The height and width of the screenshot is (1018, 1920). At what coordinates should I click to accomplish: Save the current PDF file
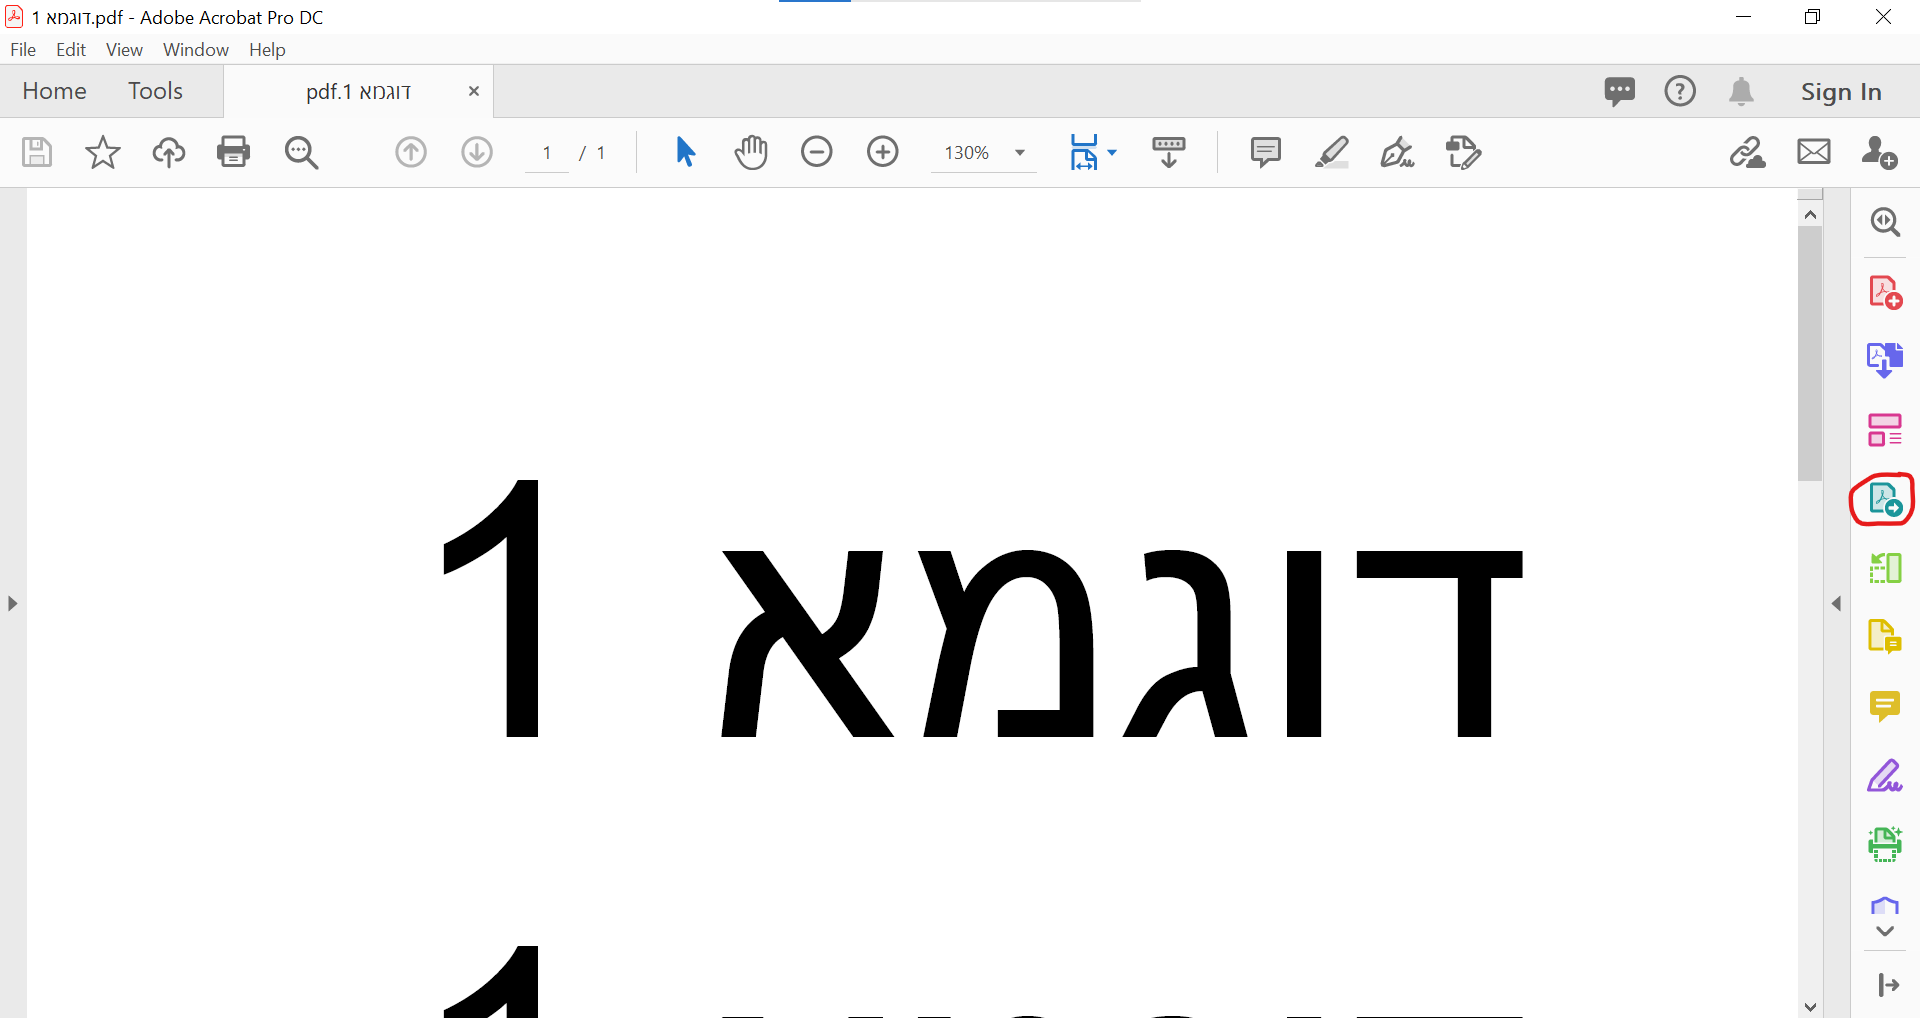tap(36, 152)
